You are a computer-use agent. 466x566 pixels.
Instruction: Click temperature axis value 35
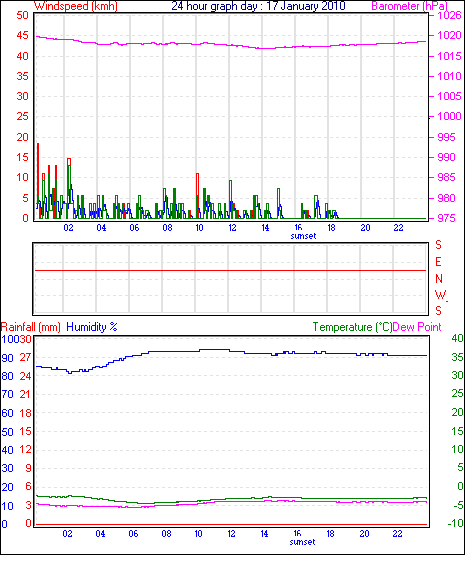(x=457, y=357)
